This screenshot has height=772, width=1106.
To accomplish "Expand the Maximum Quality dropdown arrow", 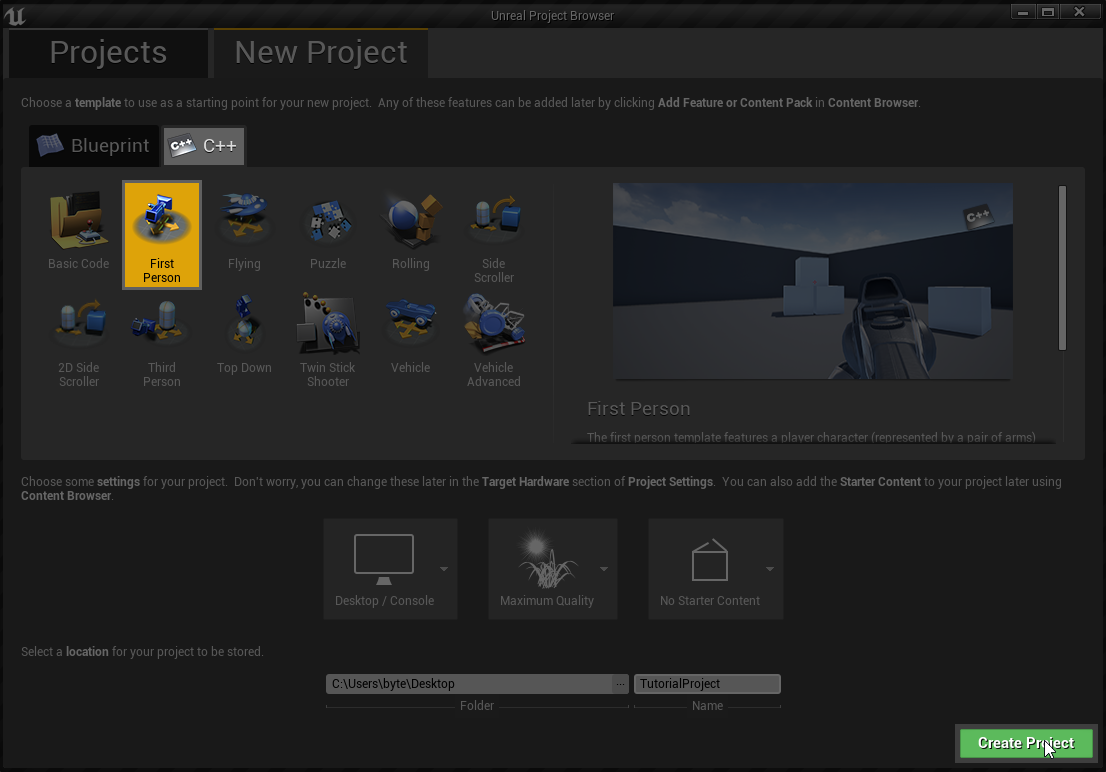I will click(604, 569).
